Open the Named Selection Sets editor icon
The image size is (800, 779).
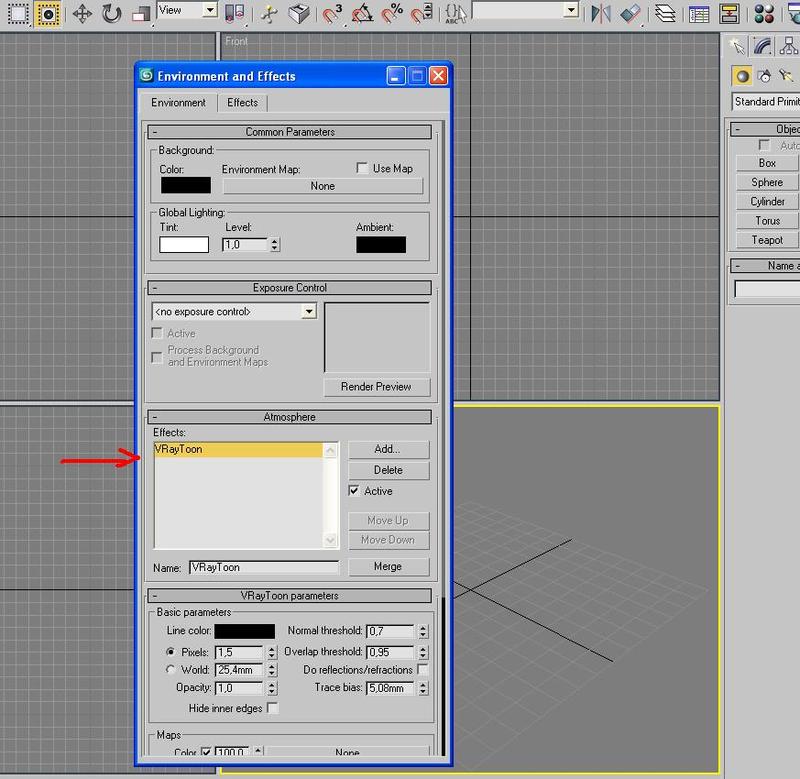pos(455,14)
